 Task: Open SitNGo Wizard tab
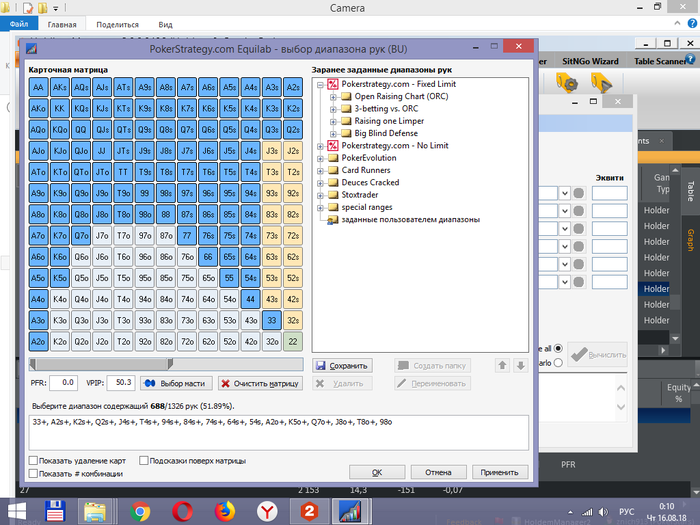point(590,61)
